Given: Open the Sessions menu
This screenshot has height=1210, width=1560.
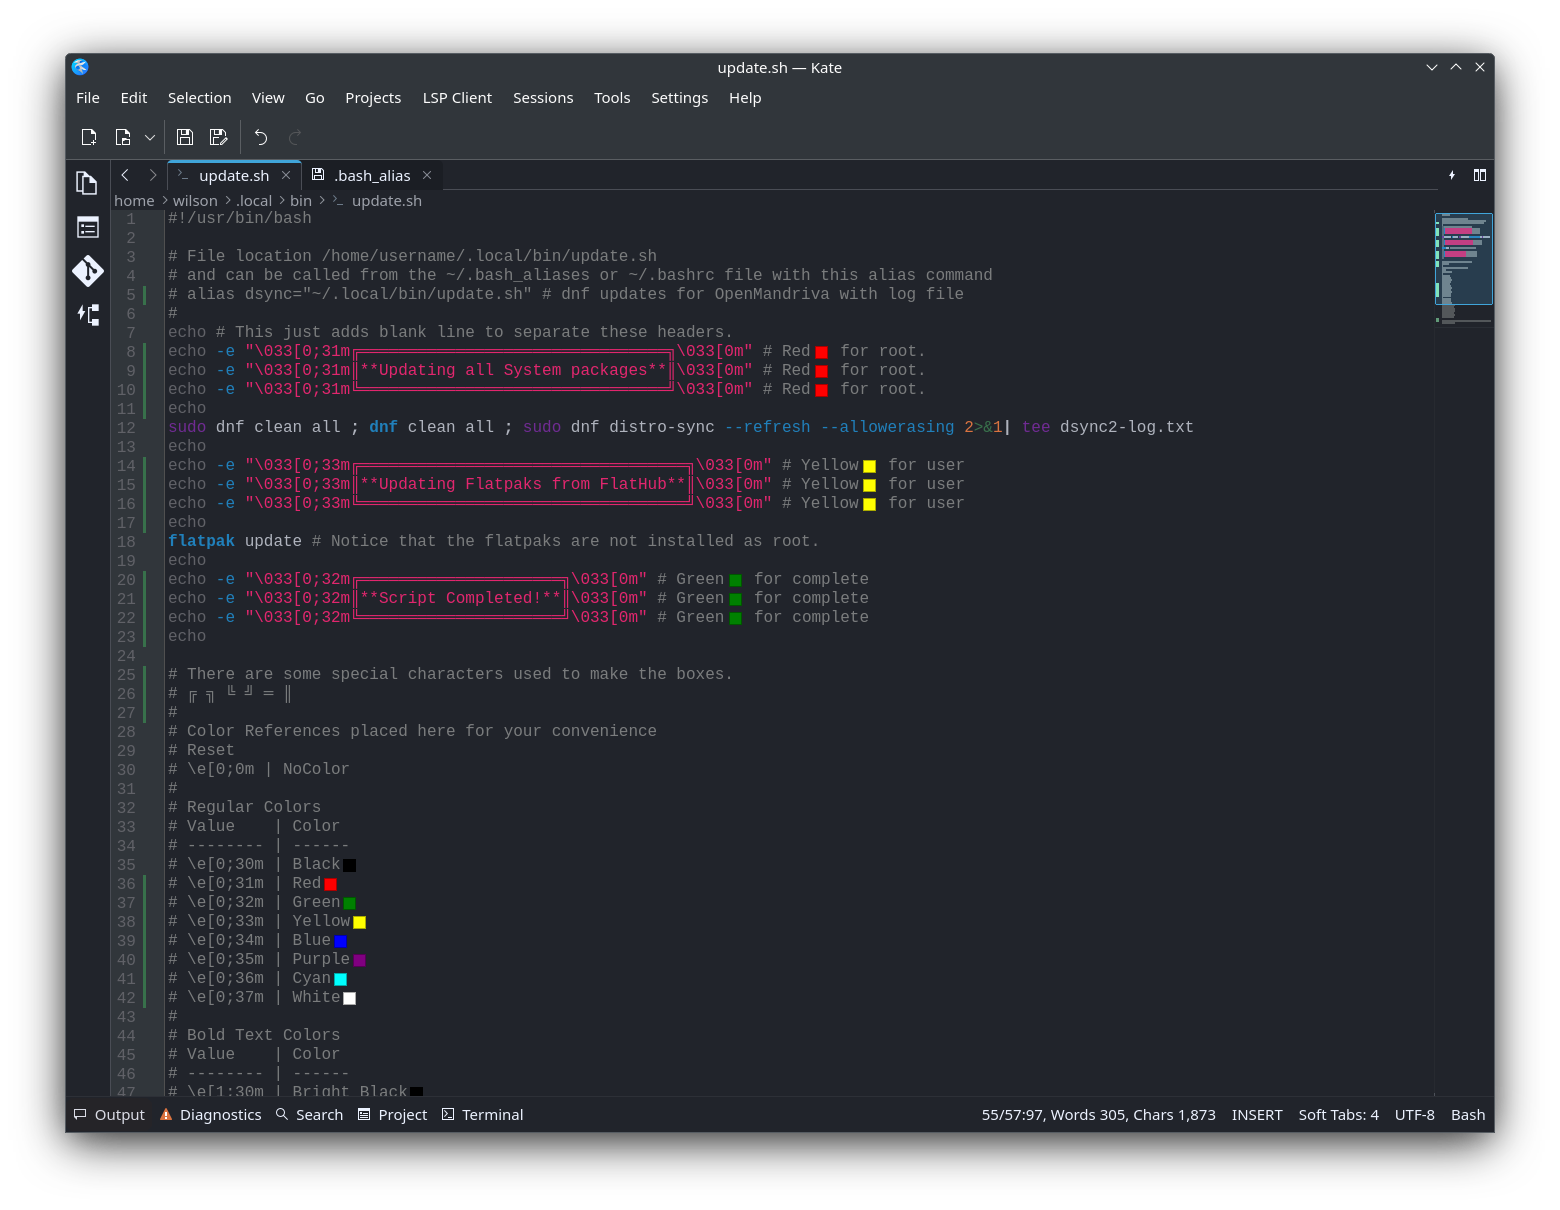Looking at the screenshot, I should (543, 98).
